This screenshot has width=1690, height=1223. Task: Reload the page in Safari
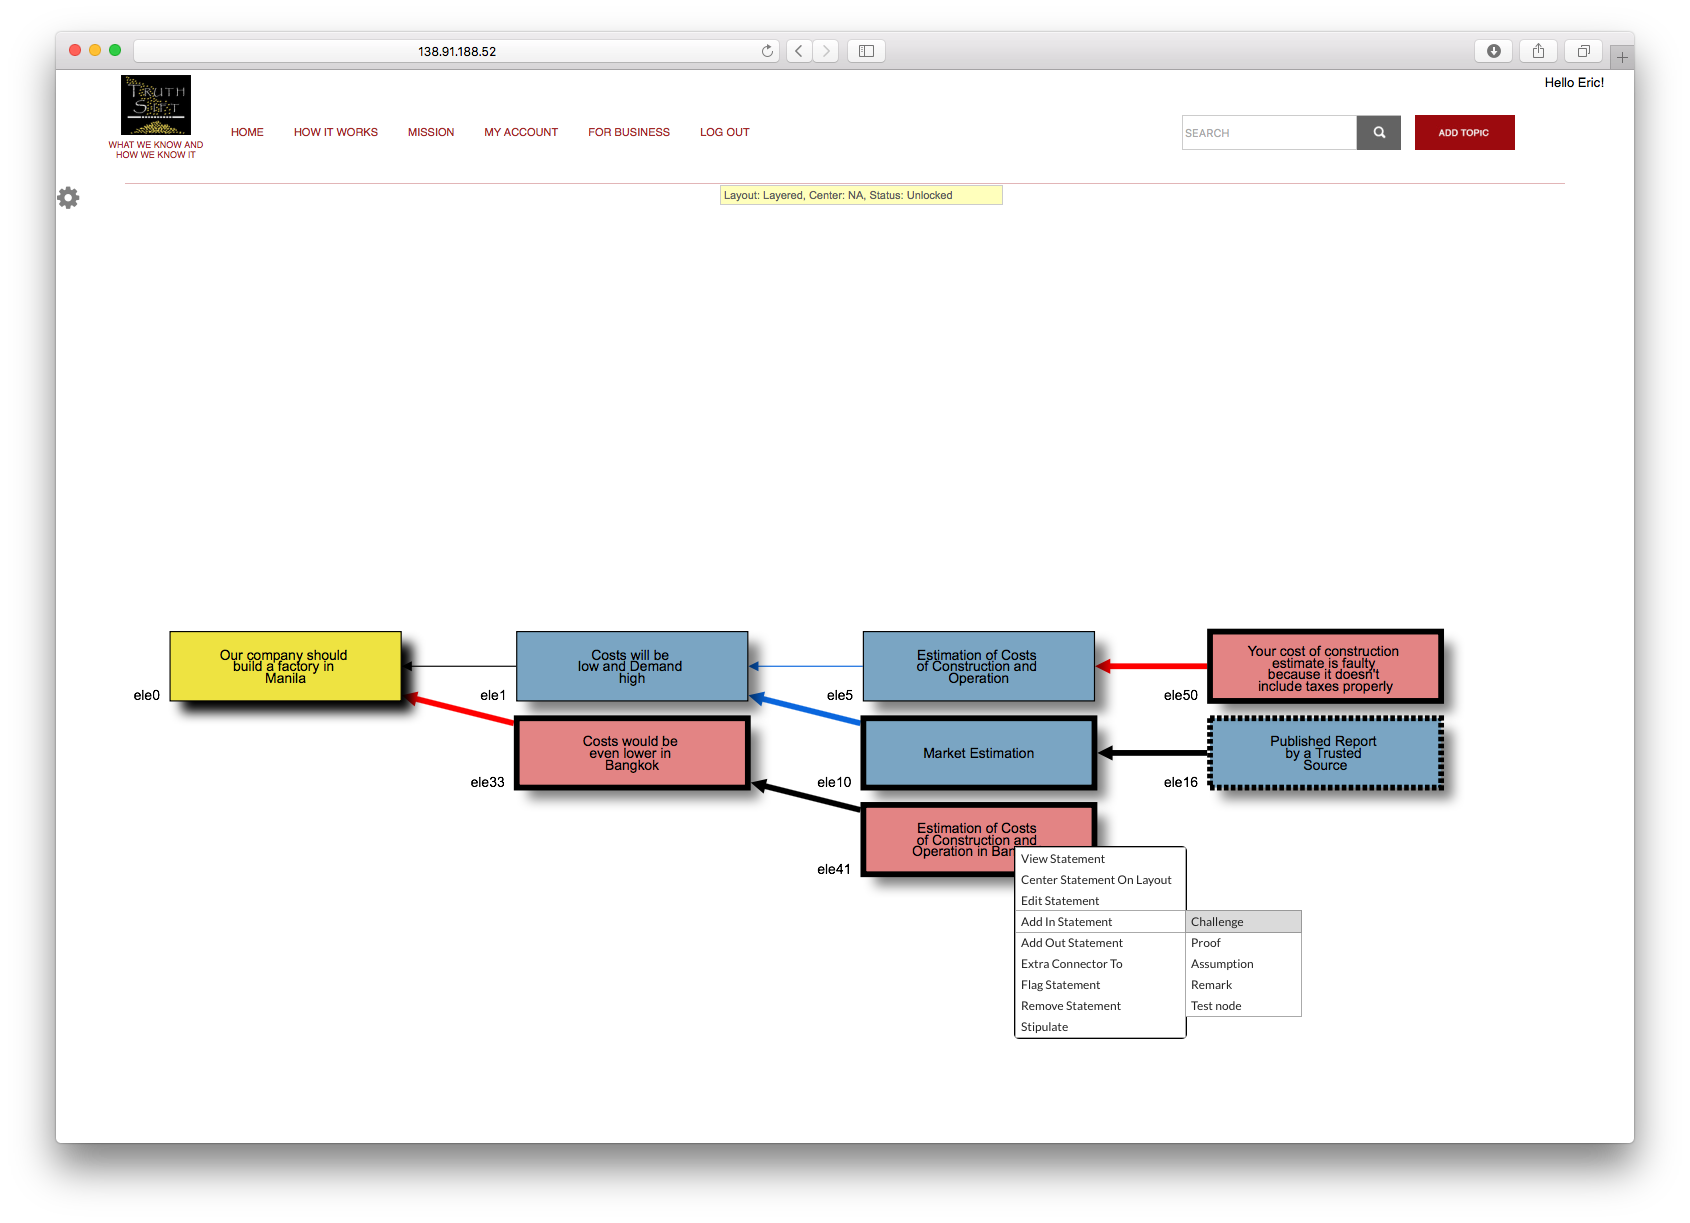click(767, 51)
